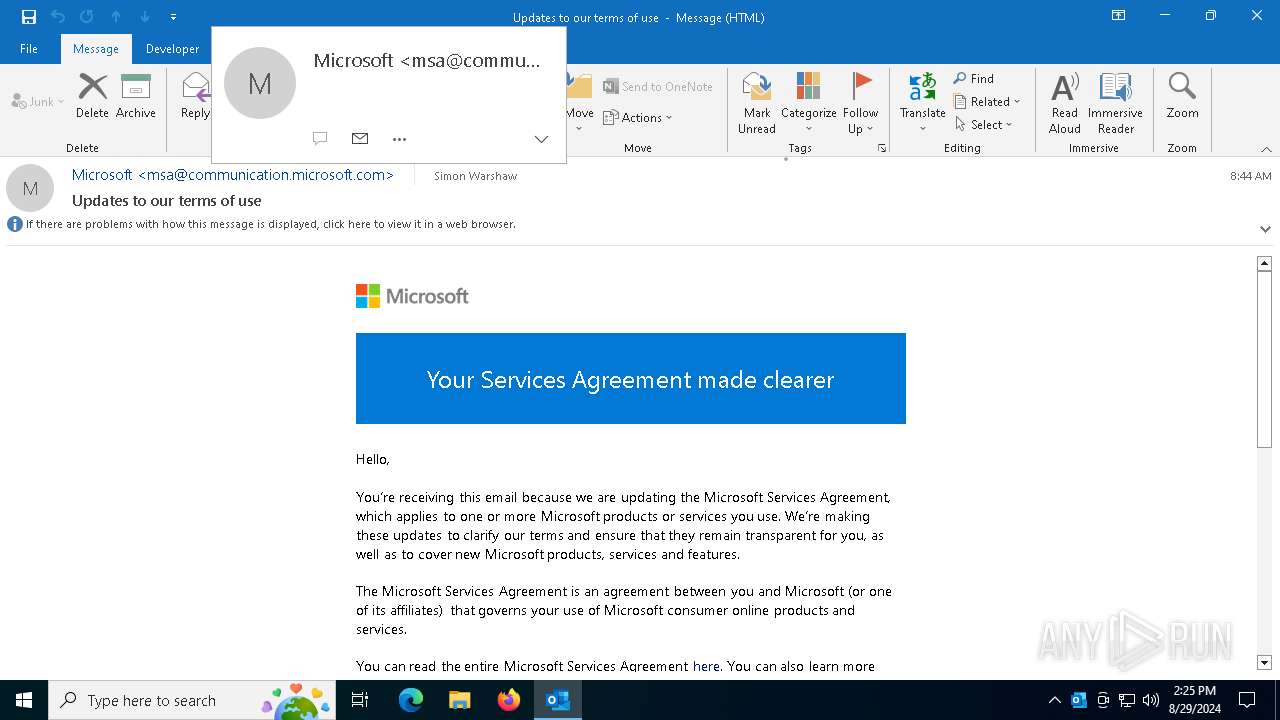Screen dimensions: 1280x720
Task: Click the volume icon in system tray
Action: tap(1151, 700)
